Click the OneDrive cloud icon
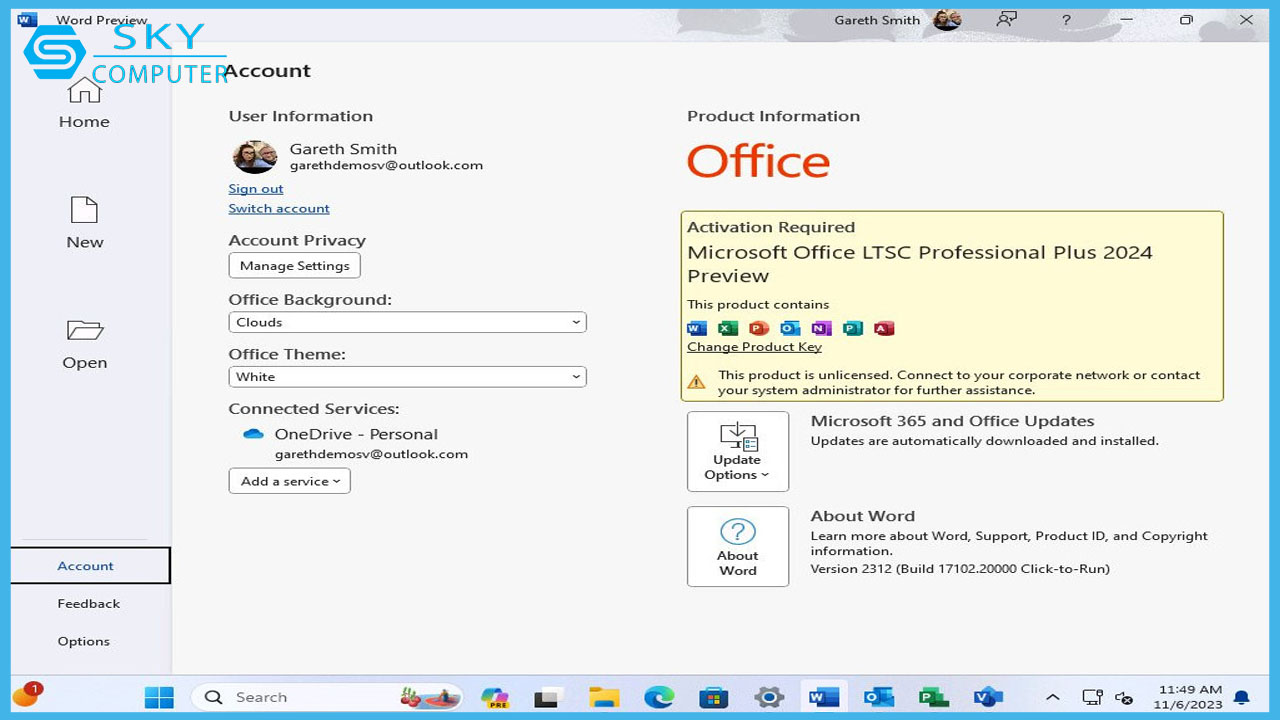Screen dimensions: 1280x720 (x=253, y=434)
